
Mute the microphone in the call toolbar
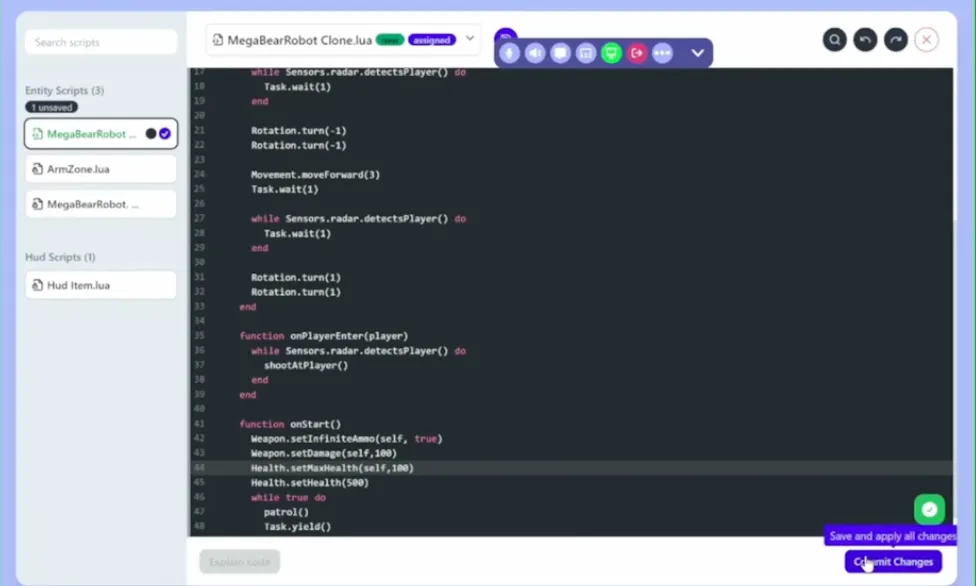[509, 54]
